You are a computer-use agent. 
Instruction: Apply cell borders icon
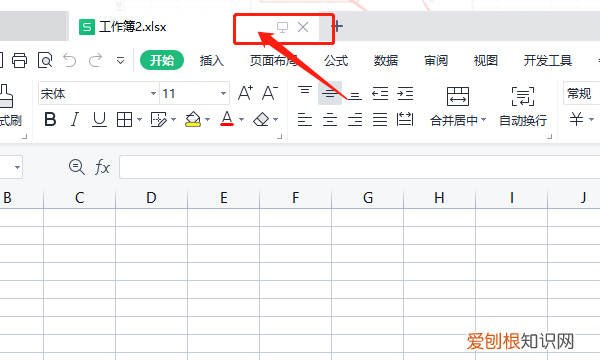pos(124,120)
